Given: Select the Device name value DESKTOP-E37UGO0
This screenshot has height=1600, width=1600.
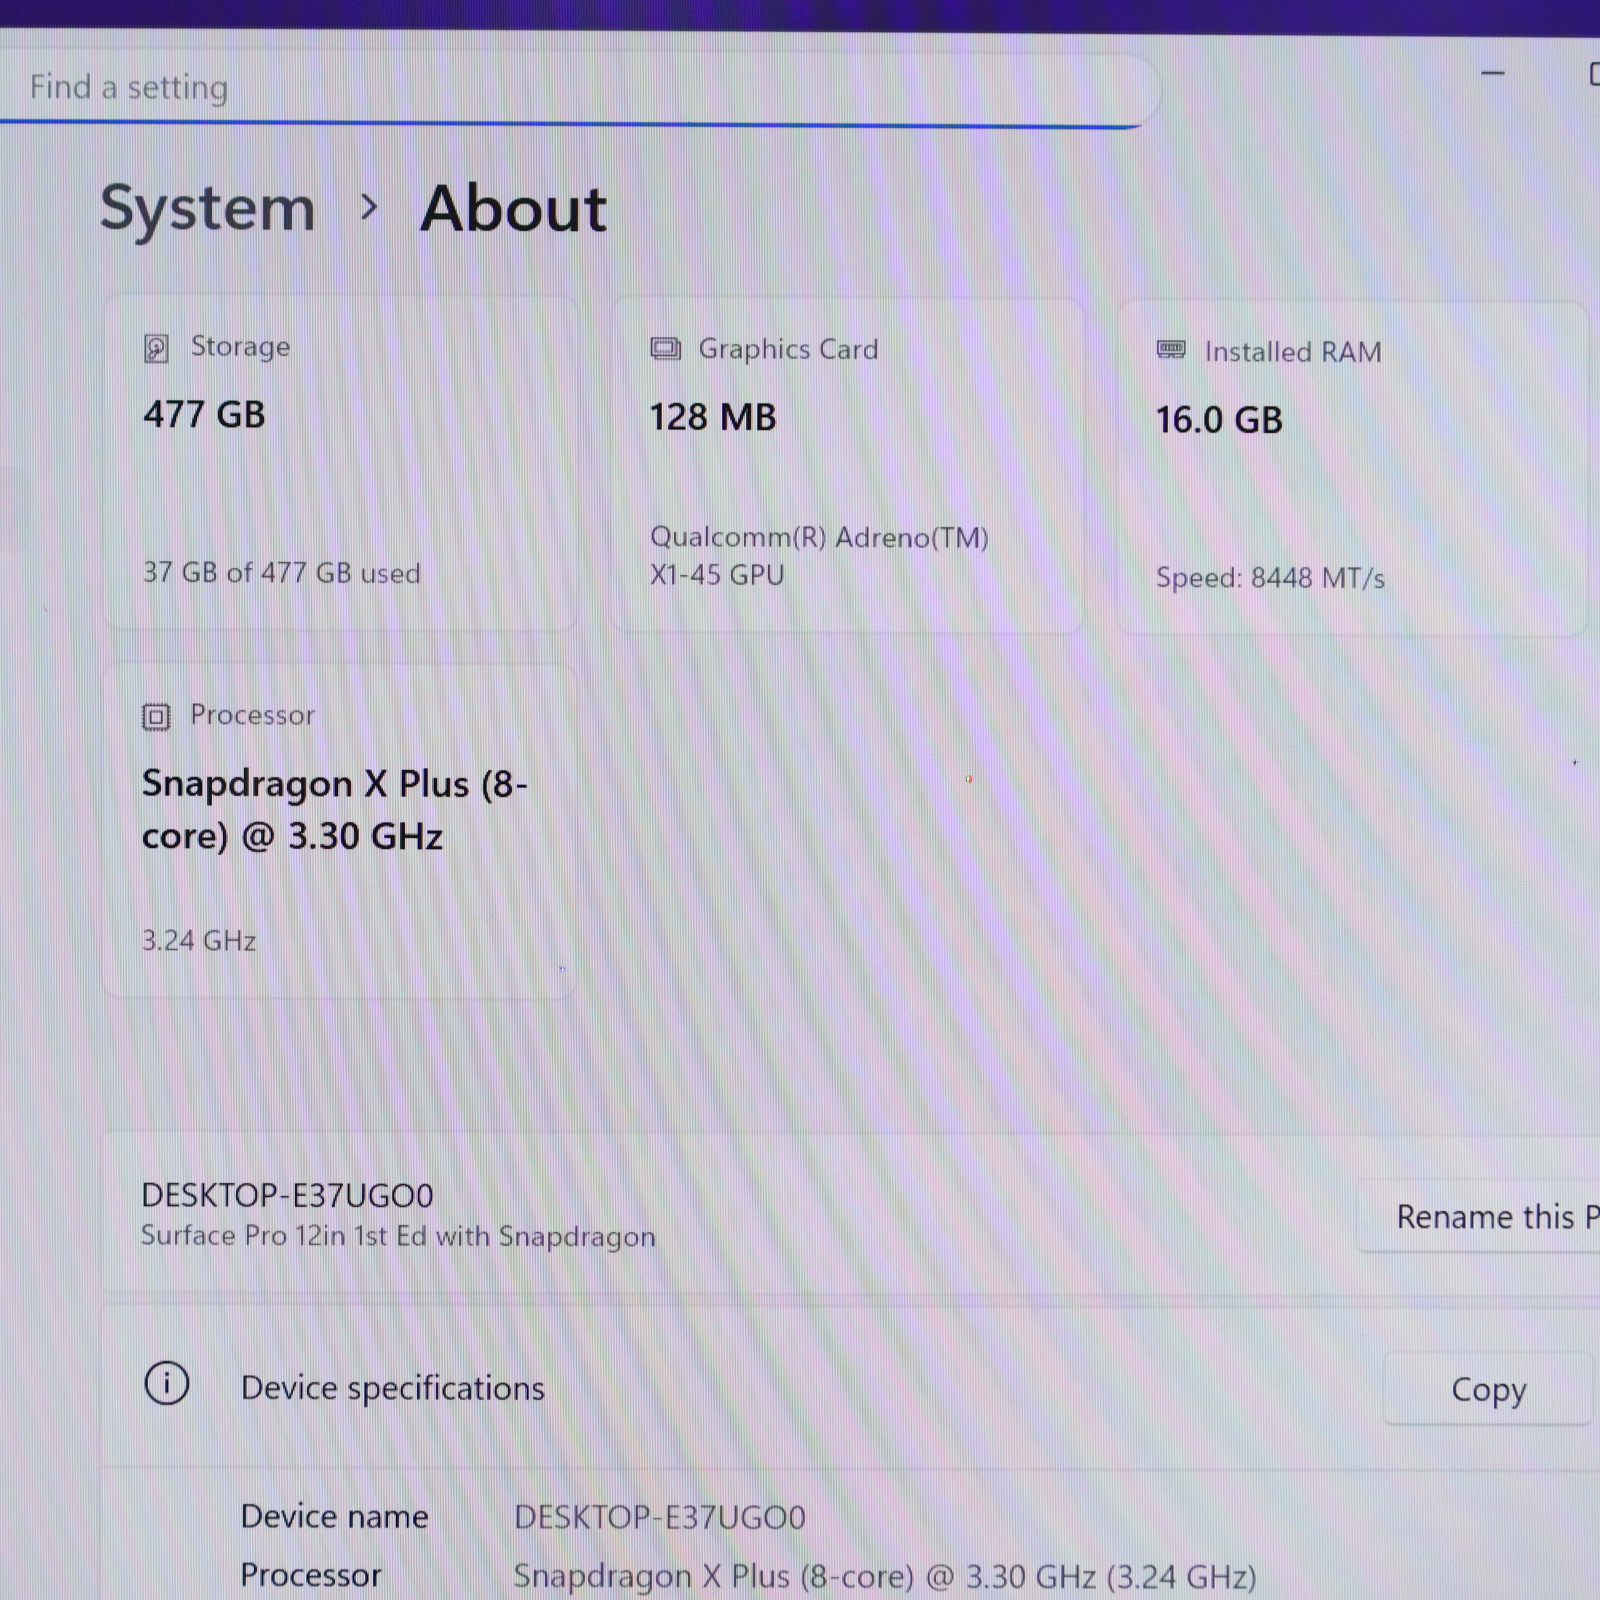Looking at the screenshot, I should [x=660, y=1517].
